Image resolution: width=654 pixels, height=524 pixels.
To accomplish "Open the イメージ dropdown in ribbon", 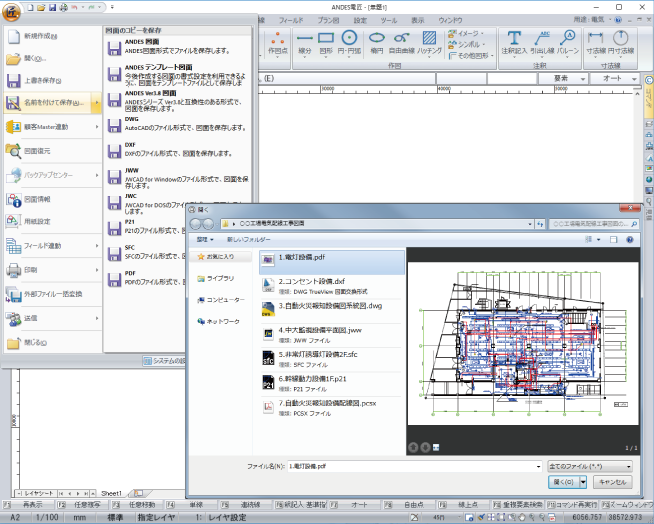I will (x=466, y=33).
